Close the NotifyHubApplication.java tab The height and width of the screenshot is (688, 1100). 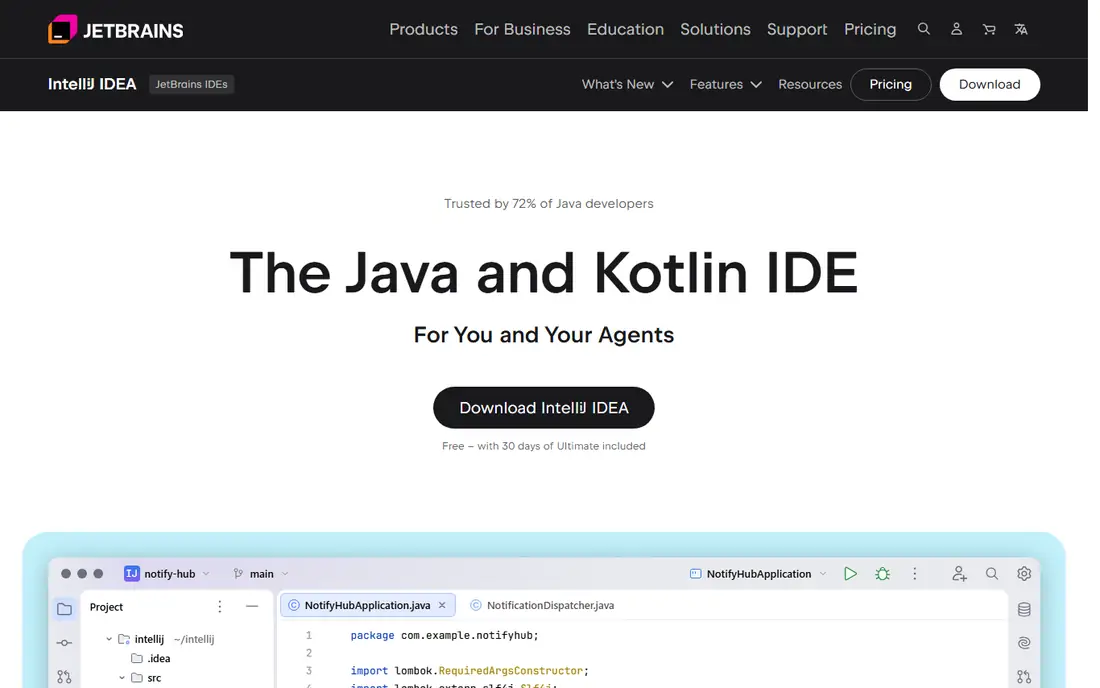442,605
